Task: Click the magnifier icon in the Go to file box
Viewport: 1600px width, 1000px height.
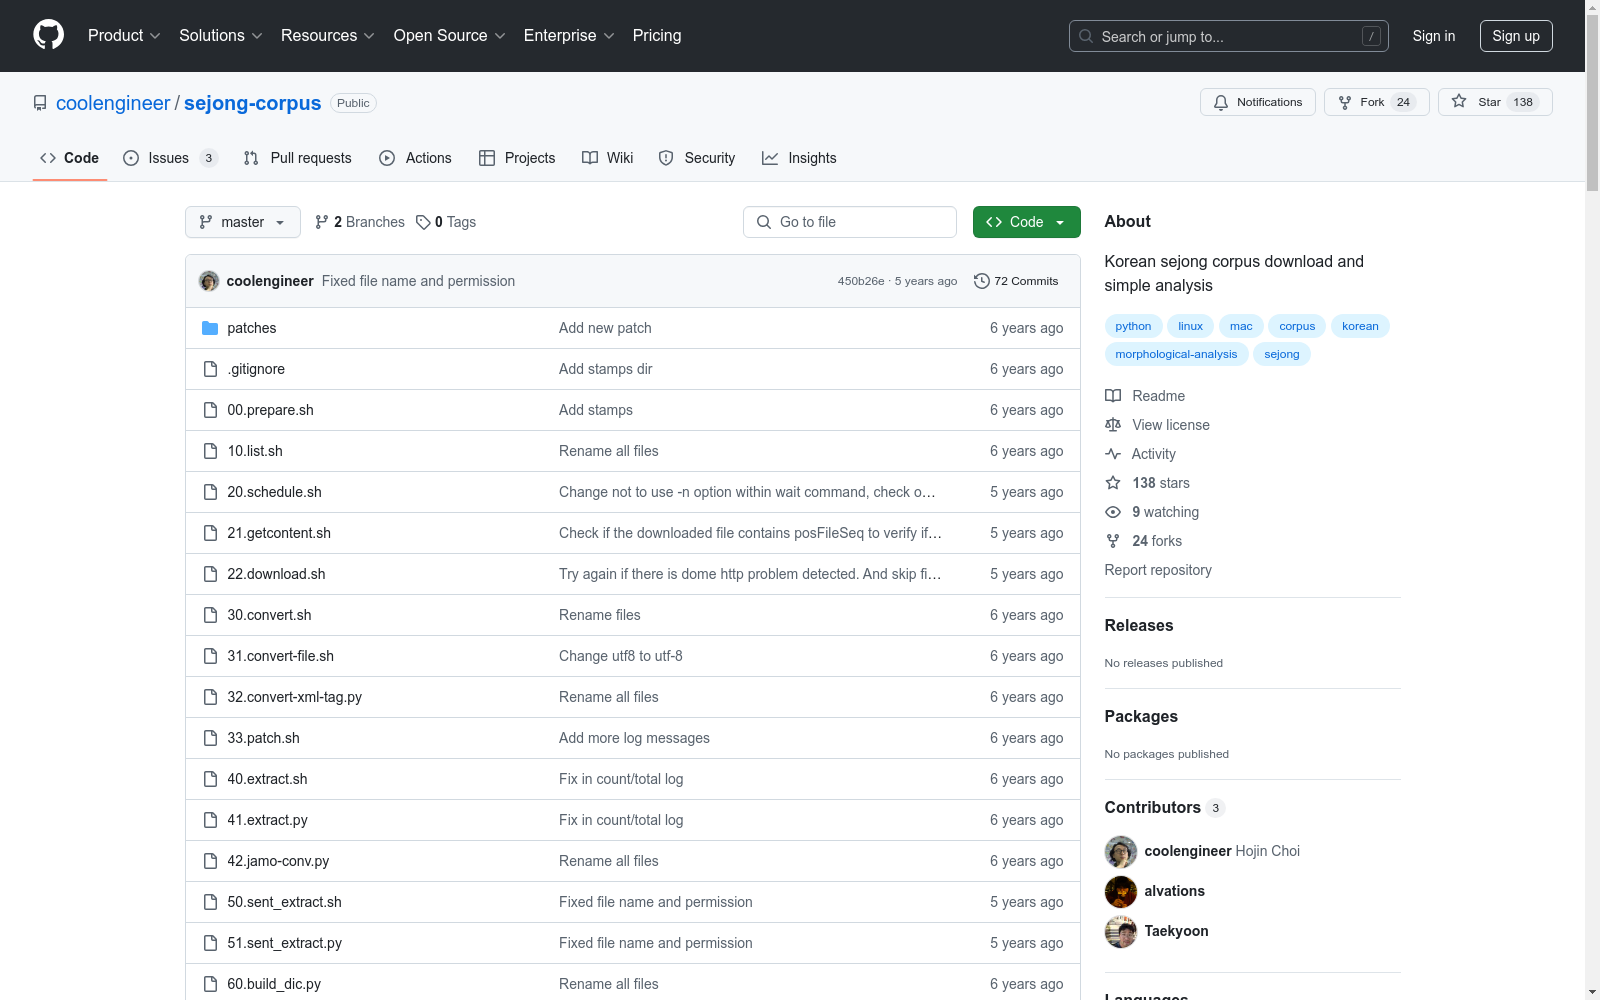Action: [764, 222]
